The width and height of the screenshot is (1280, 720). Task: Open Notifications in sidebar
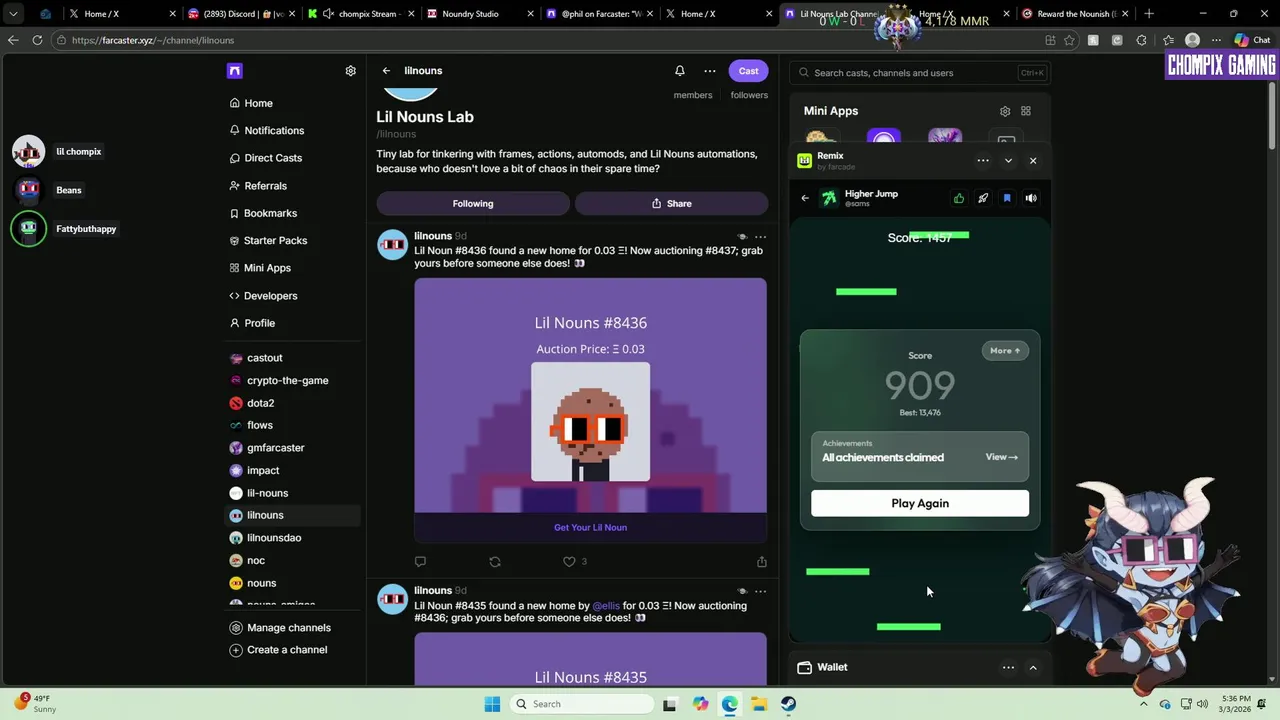coord(267,131)
